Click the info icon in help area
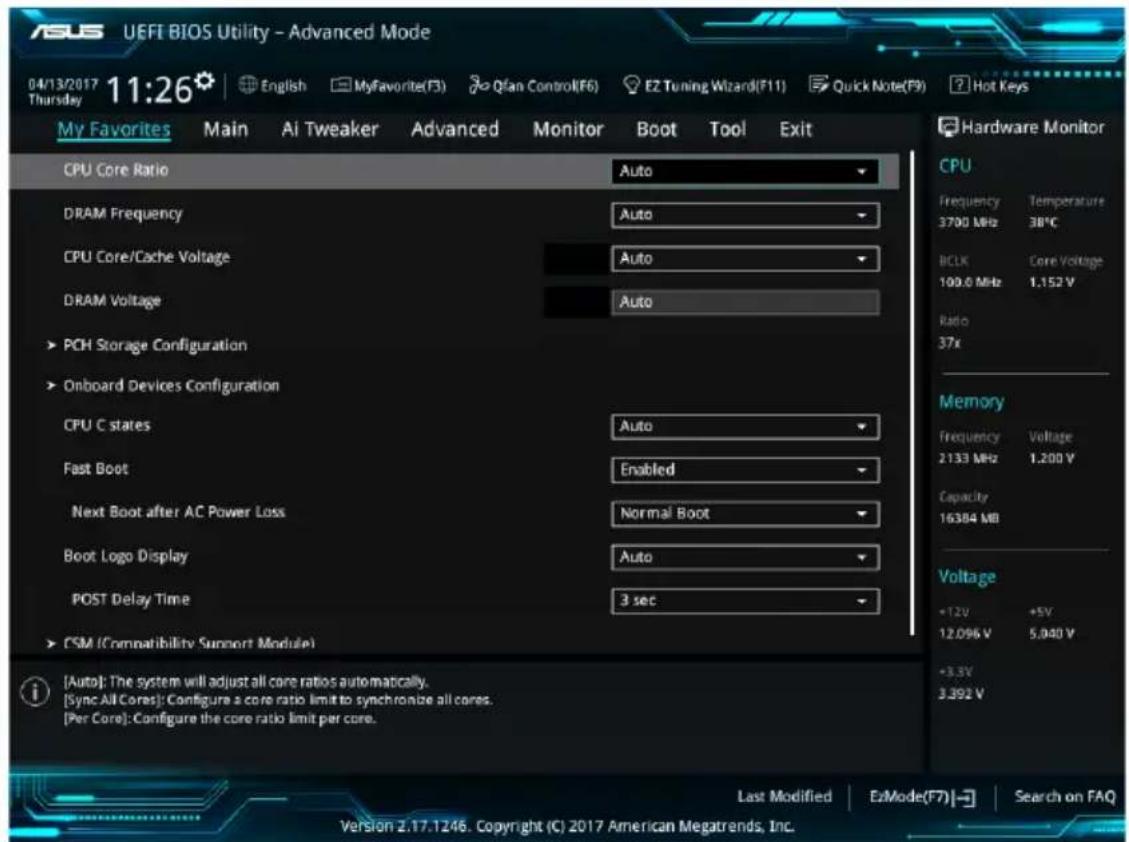The height and width of the screenshot is (842, 1129). (x=35, y=691)
